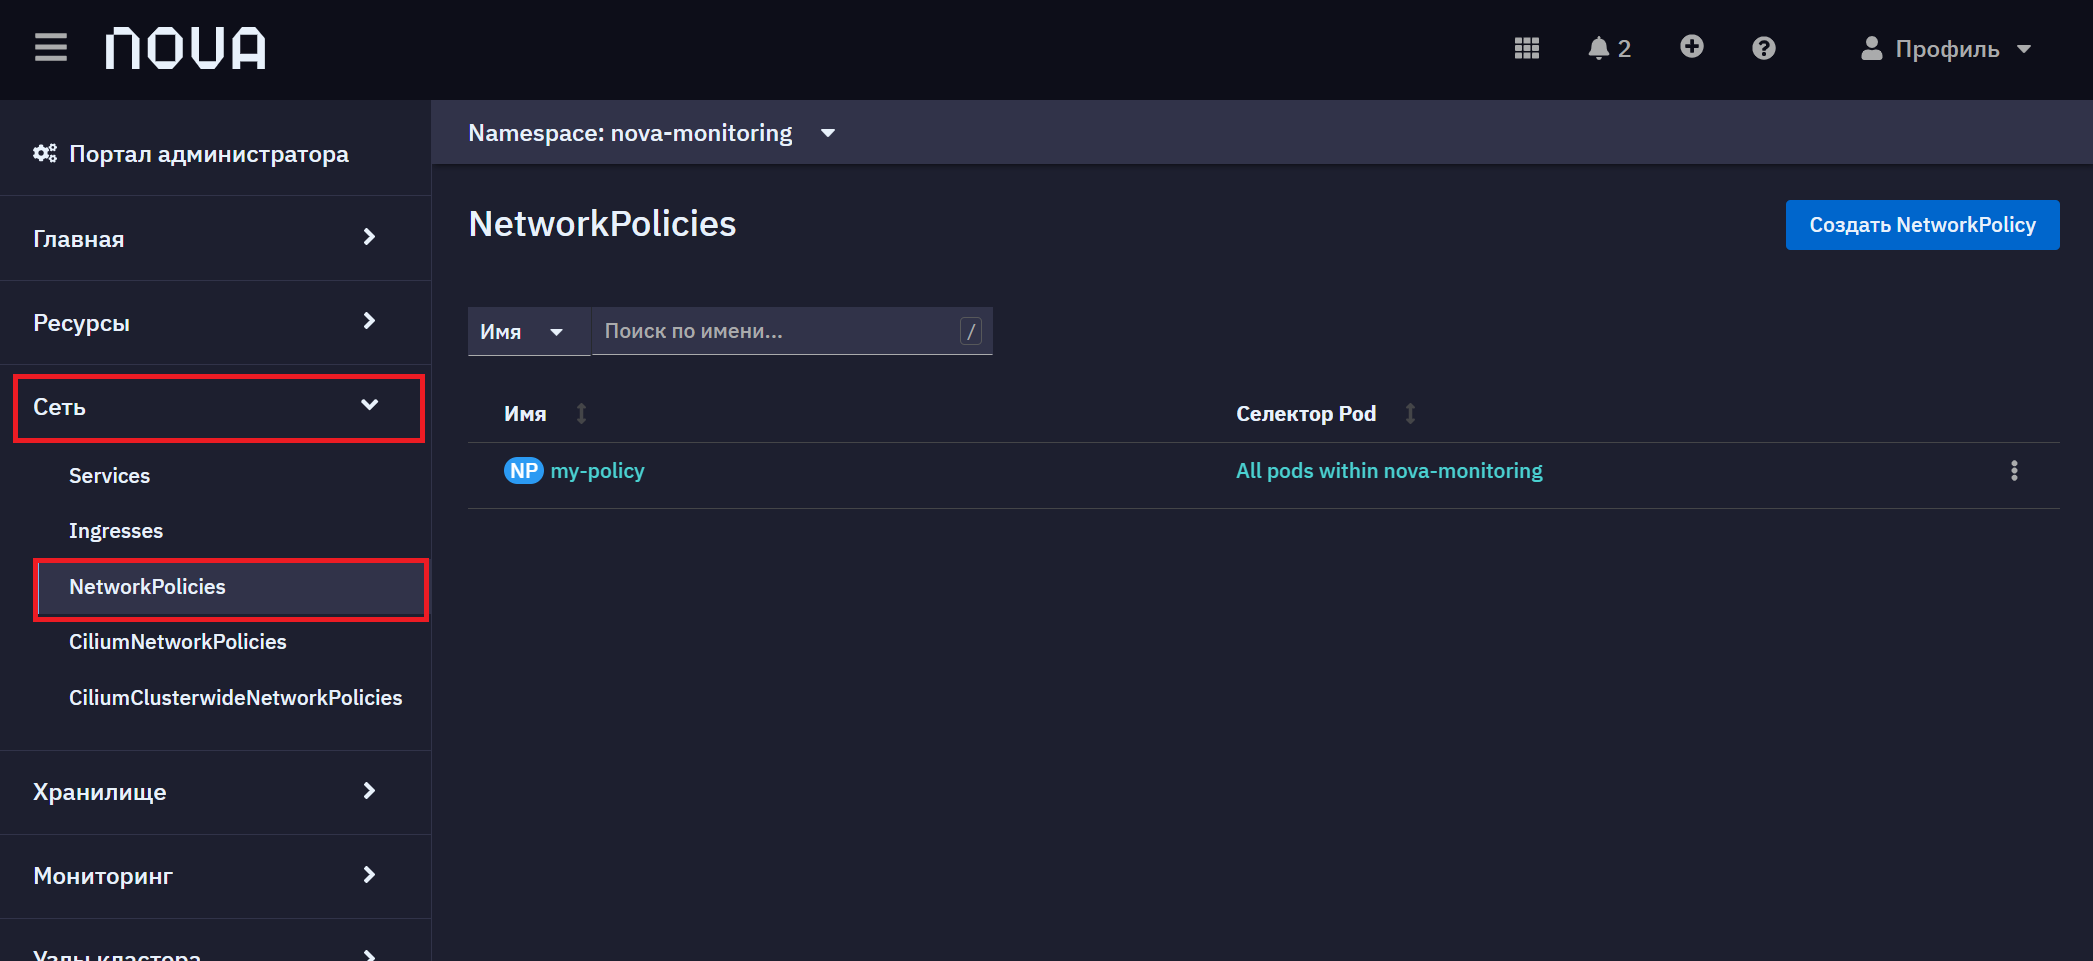Viewport: 2093px width, 961px height.
Task: Expand the Хранилище section
Action: [x=215, y=792]
